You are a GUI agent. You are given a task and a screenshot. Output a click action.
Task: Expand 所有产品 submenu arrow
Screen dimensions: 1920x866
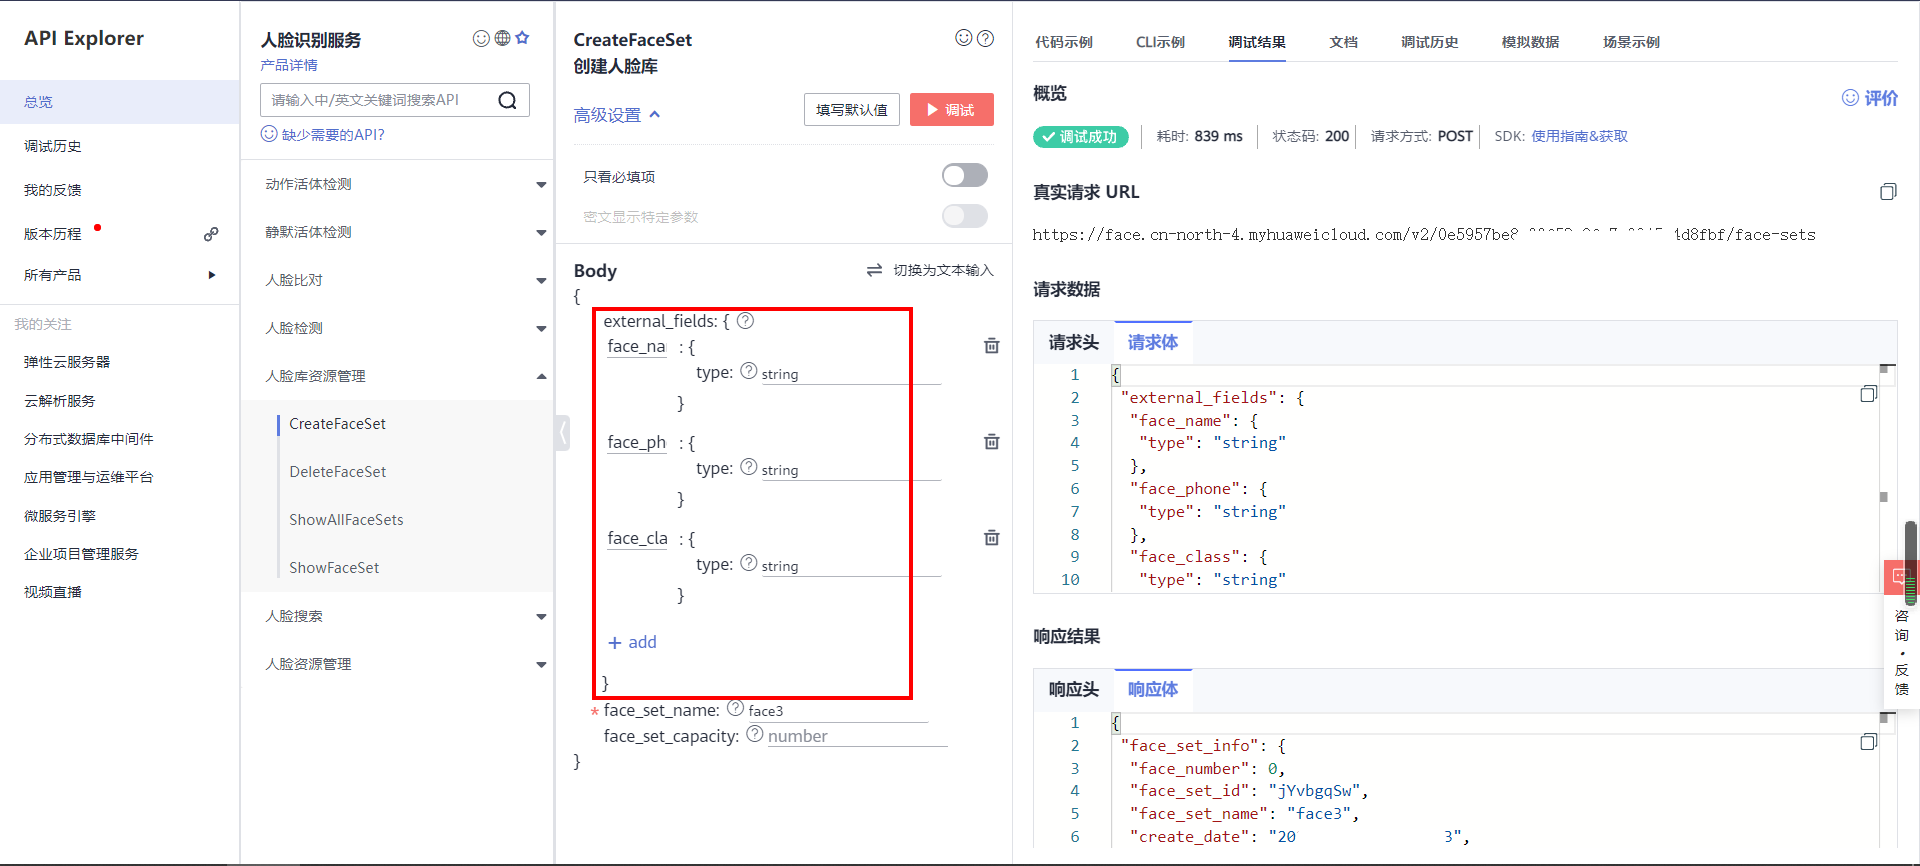click(211, 275)
